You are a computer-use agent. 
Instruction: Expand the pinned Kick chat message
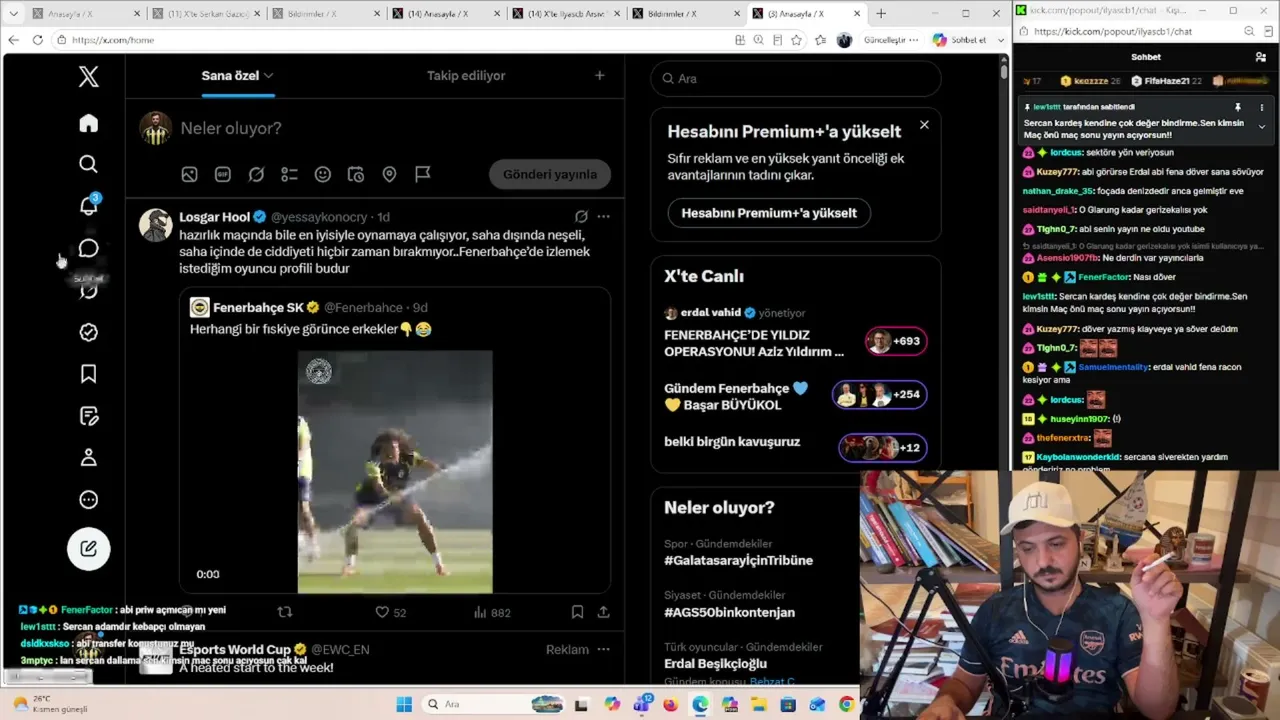coord(1261,127)
